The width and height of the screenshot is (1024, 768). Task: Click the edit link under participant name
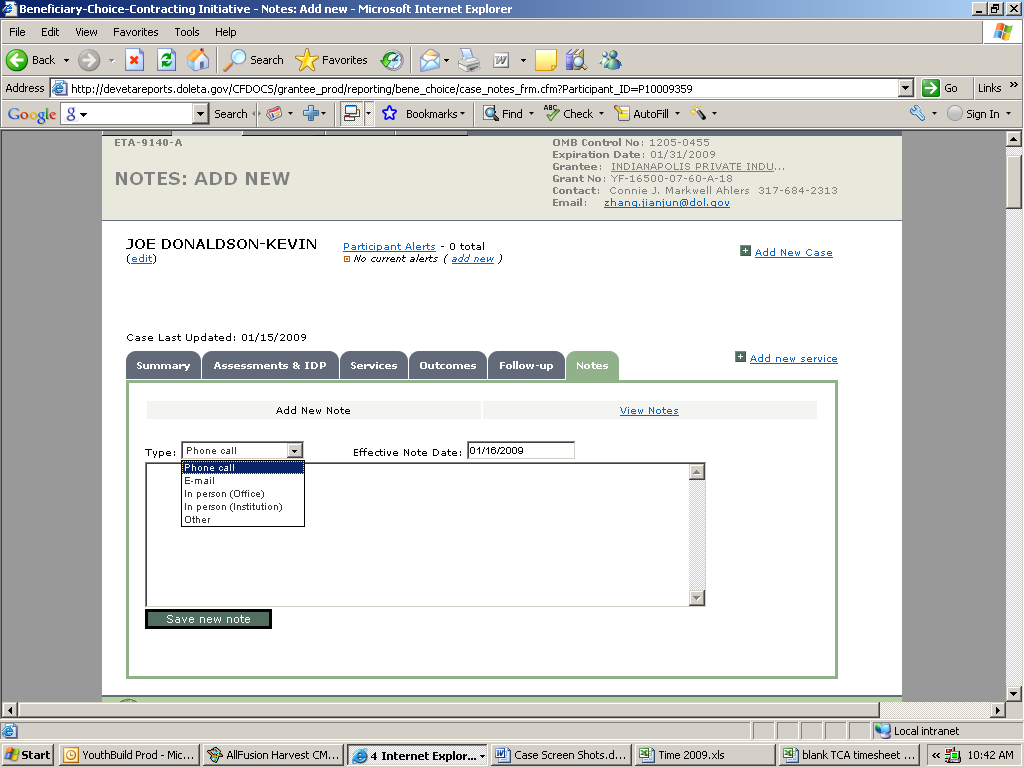tap(141, 259)
